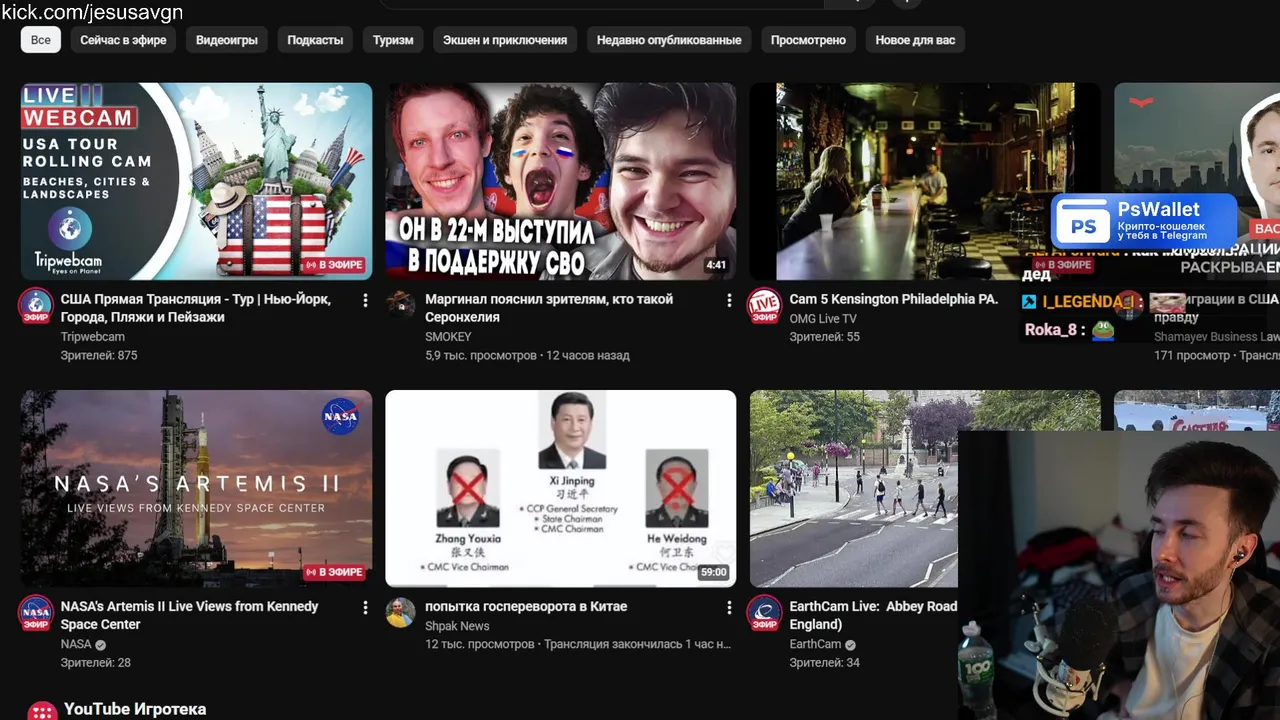
Task: Open options menu for NASA's Artemis II video
Action: (x=365, y=607)
